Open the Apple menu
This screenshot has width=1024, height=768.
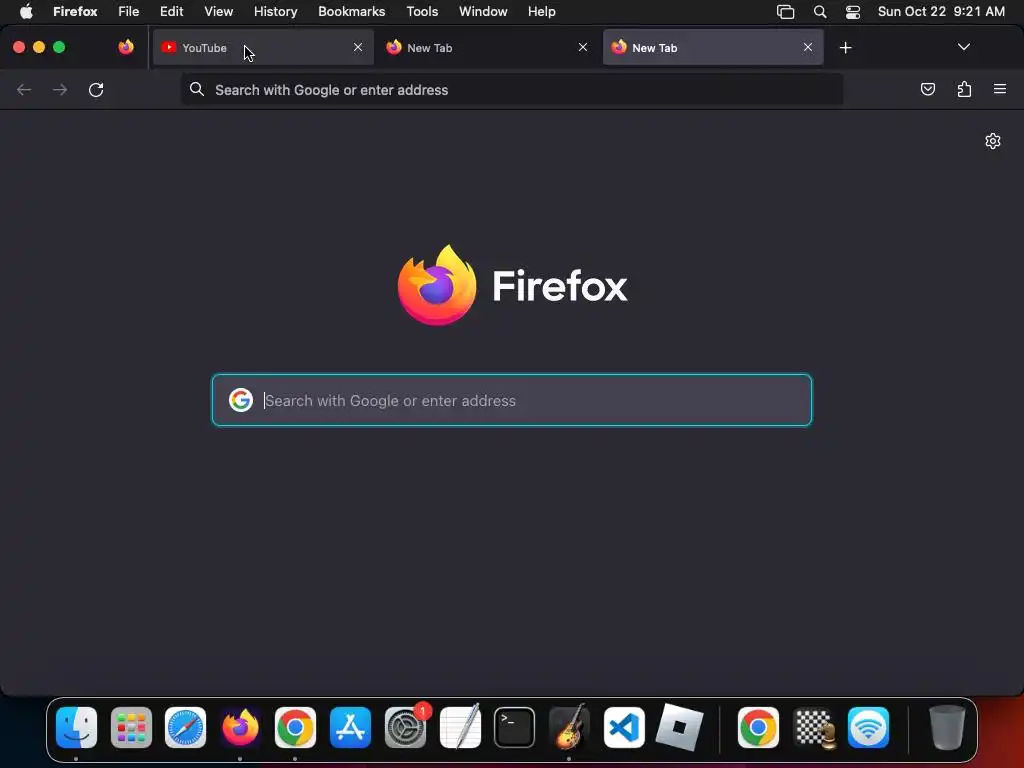click(x=26, y=11)
